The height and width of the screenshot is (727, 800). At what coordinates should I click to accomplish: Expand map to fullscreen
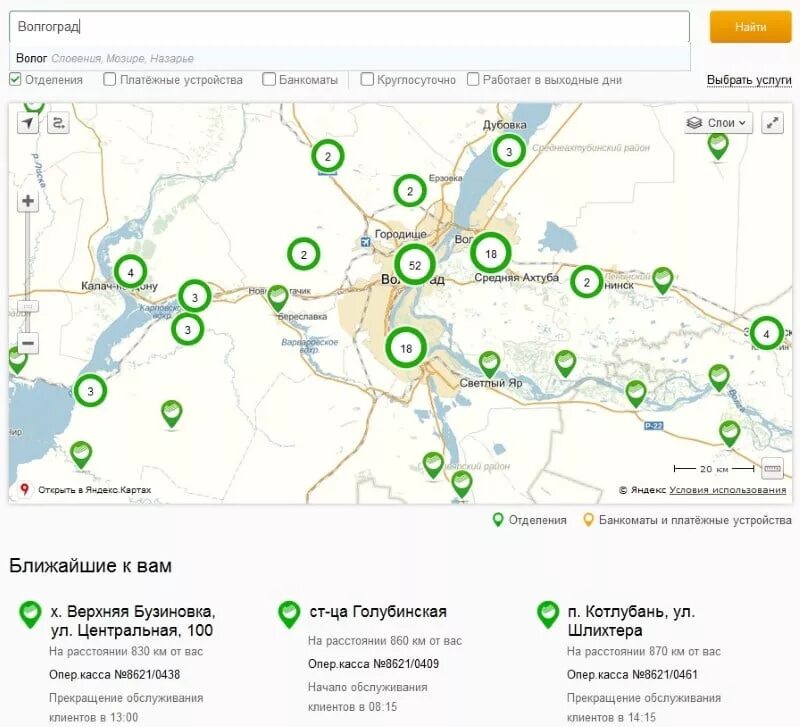[772, 123]
